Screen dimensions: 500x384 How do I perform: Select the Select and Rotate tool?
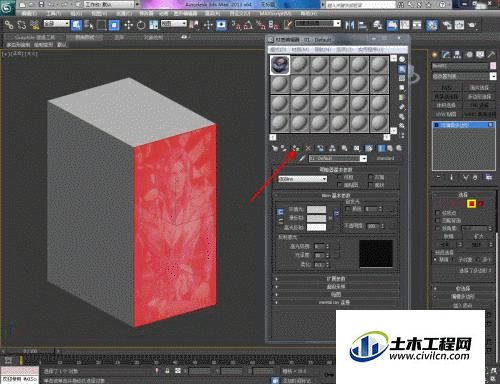pyautogui.click(x=141, y=25)
